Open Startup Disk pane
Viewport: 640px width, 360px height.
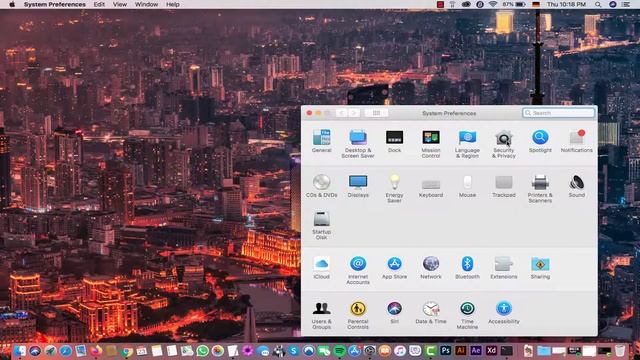(x=322, y=225)
